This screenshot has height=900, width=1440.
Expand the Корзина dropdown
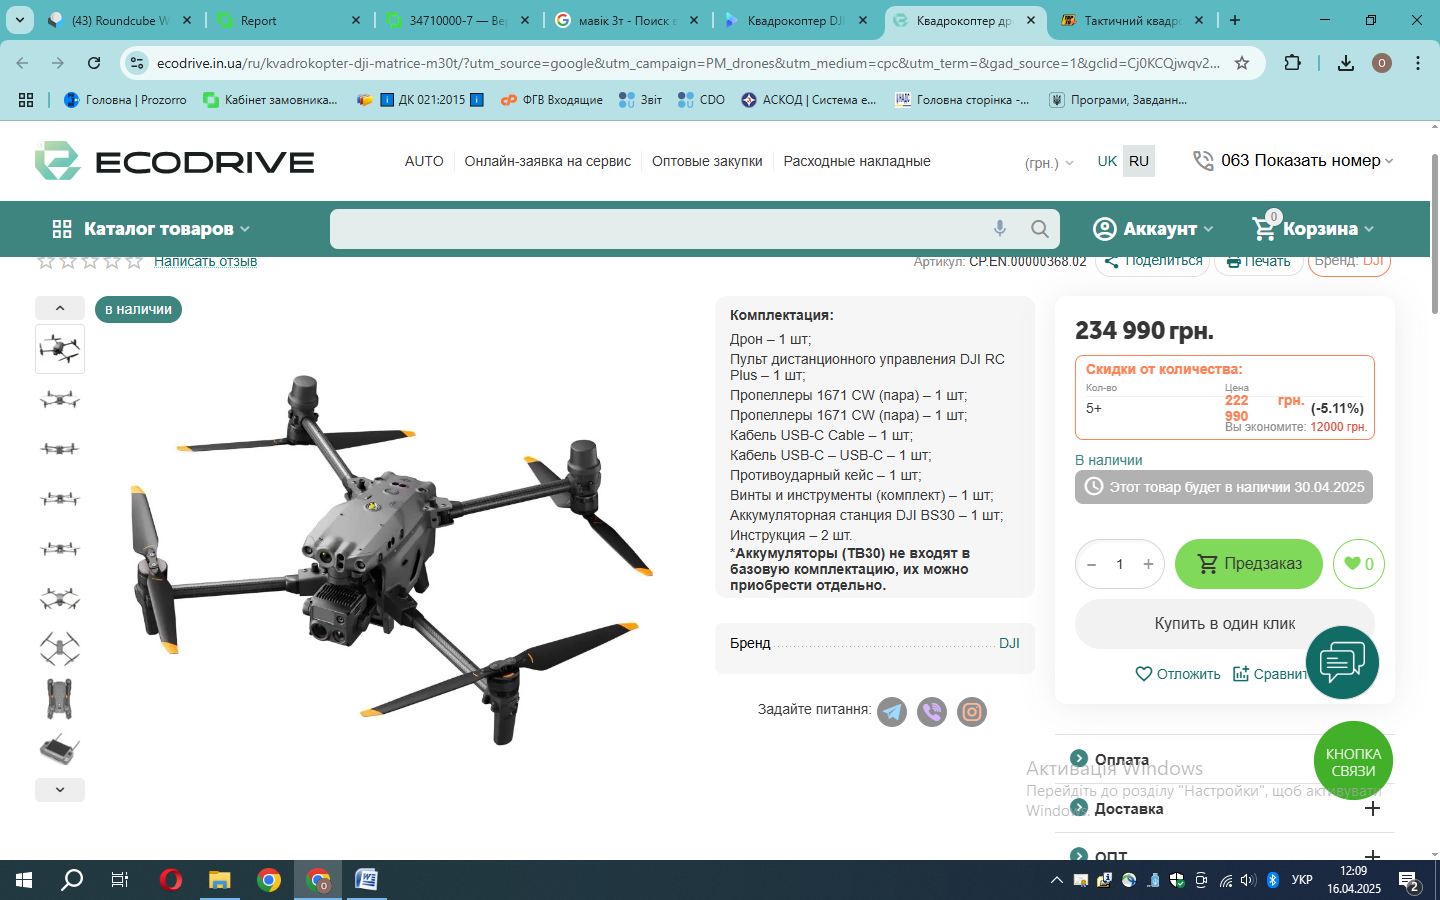pos(1313,229)
